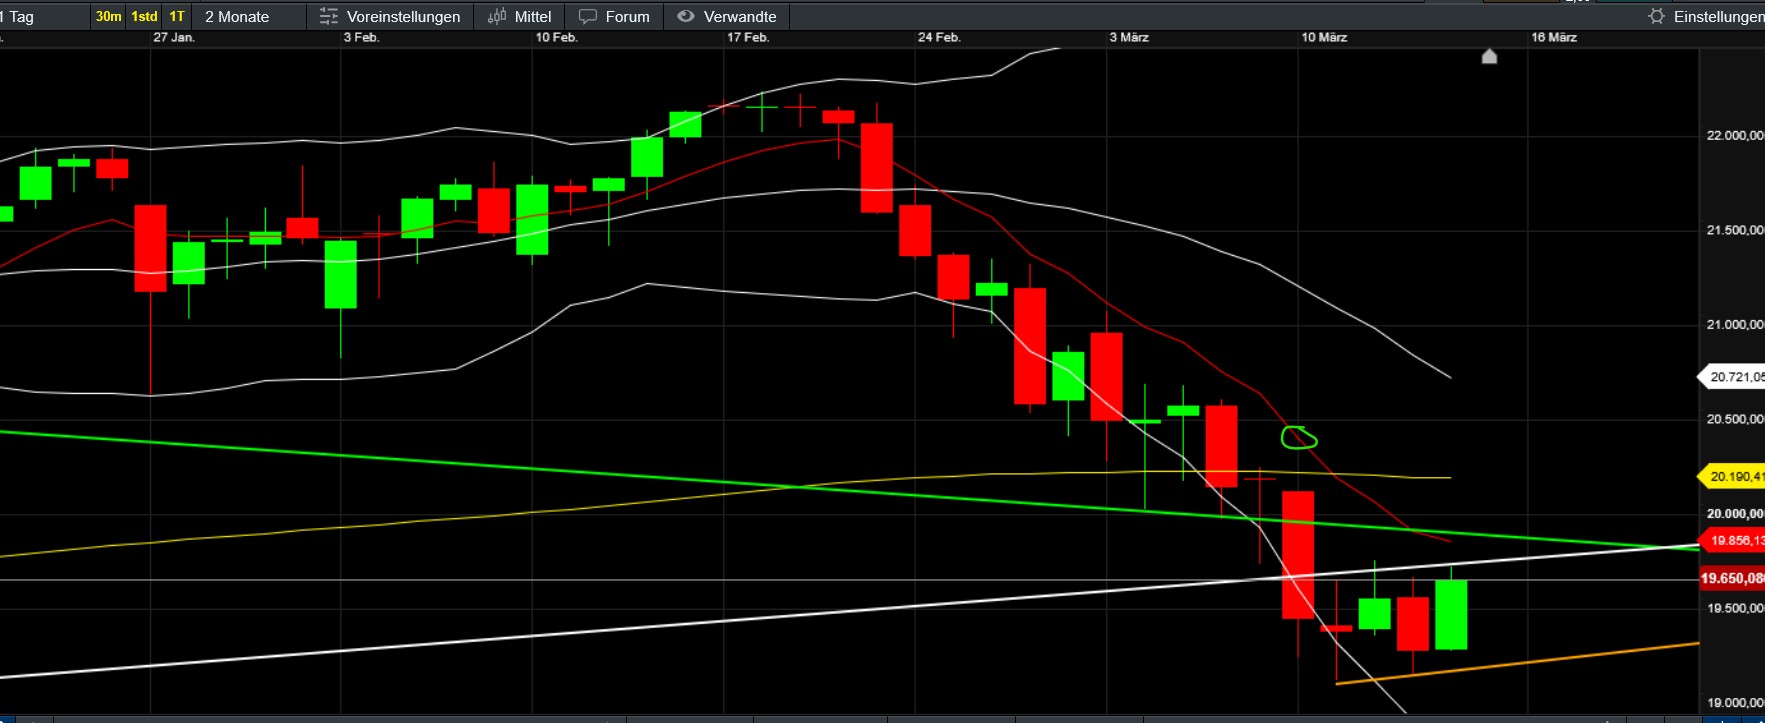Open the Voreinstellungen presets menu
Screen dimensions: 1765x723
(390, 16)
